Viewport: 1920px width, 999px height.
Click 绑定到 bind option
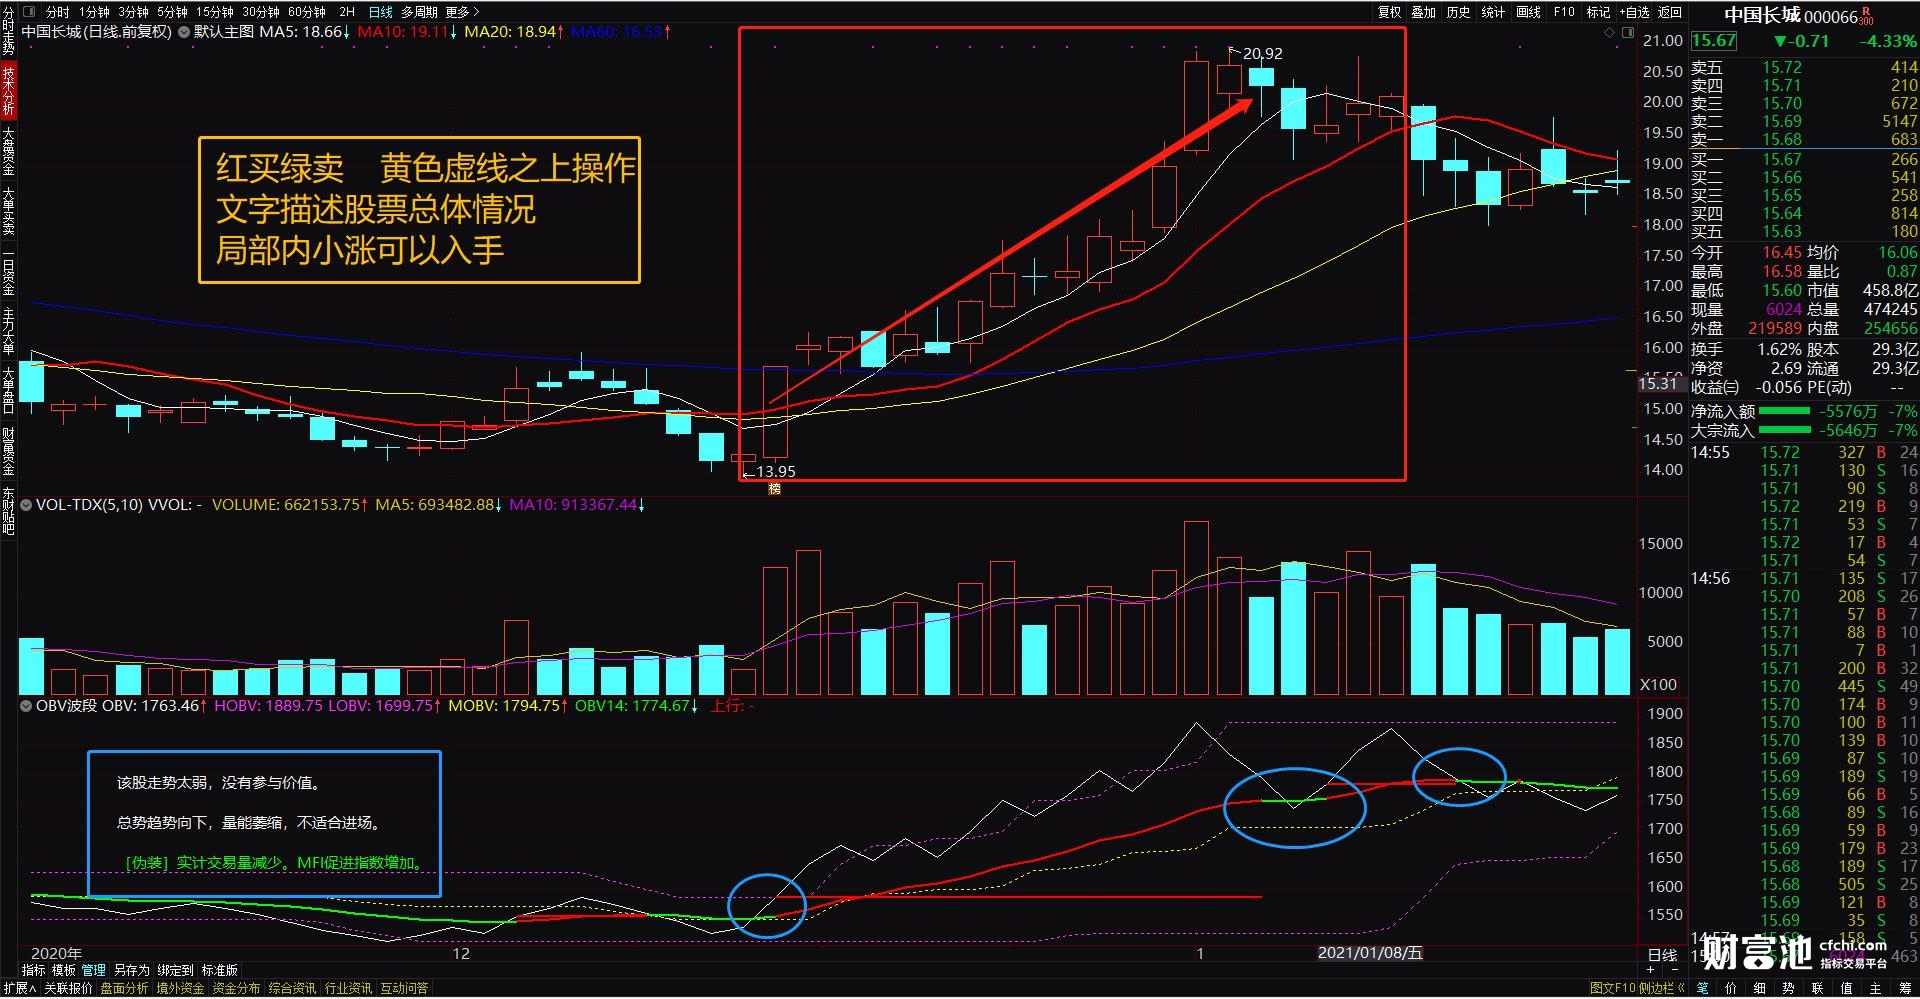pos(175,970)
